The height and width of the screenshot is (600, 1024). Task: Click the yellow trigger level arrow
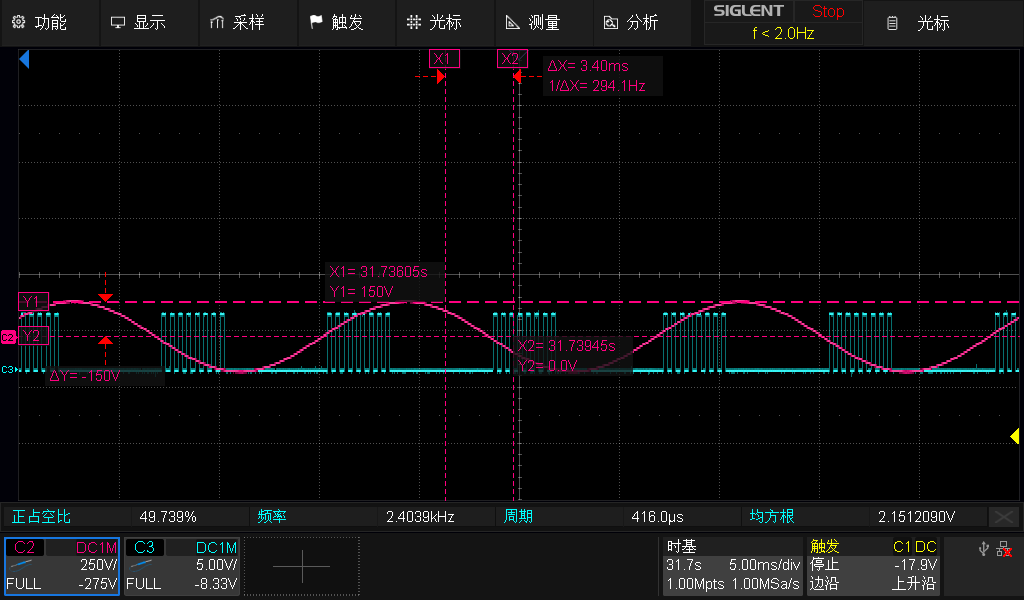(x=1014, y=436)
